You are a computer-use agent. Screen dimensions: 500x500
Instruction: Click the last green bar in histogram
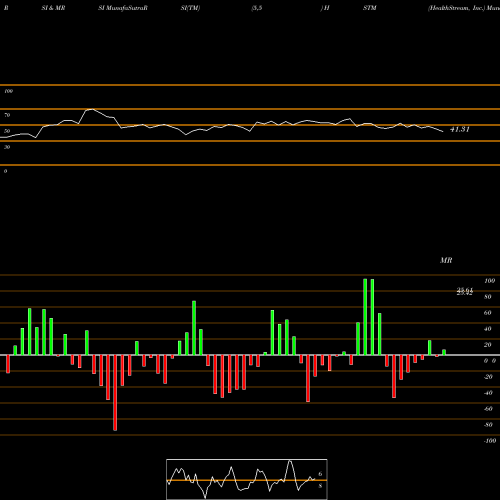click(444, 352)
